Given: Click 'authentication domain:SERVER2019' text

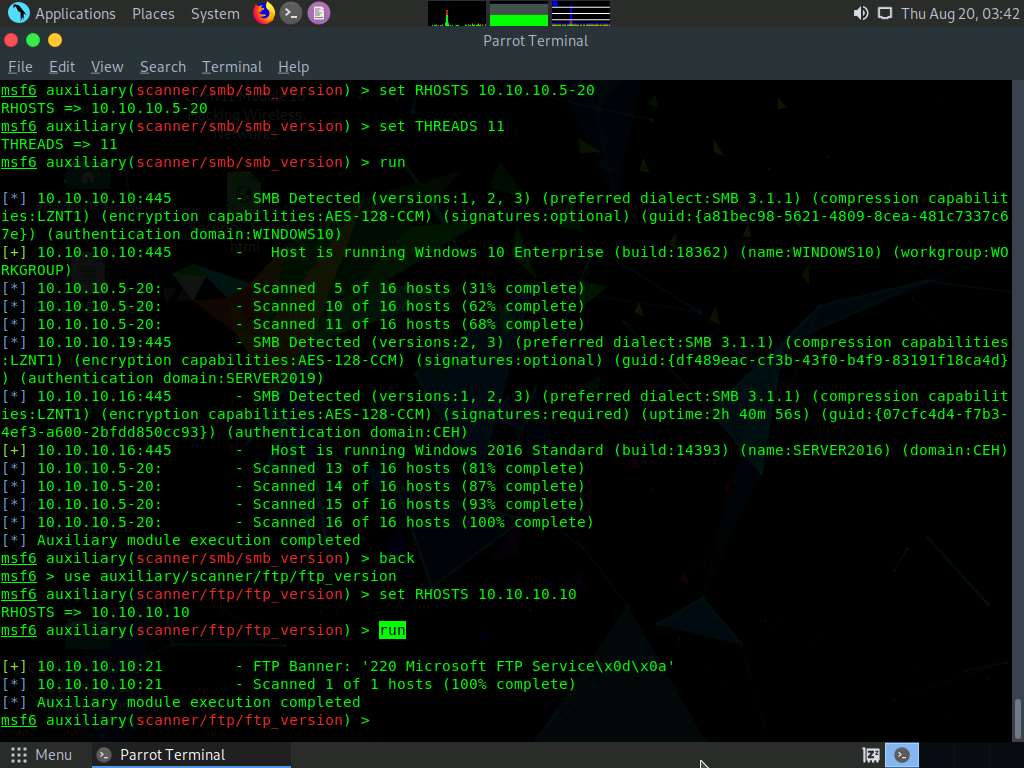Looking at the screenshot, I should (x=172, y=378).
